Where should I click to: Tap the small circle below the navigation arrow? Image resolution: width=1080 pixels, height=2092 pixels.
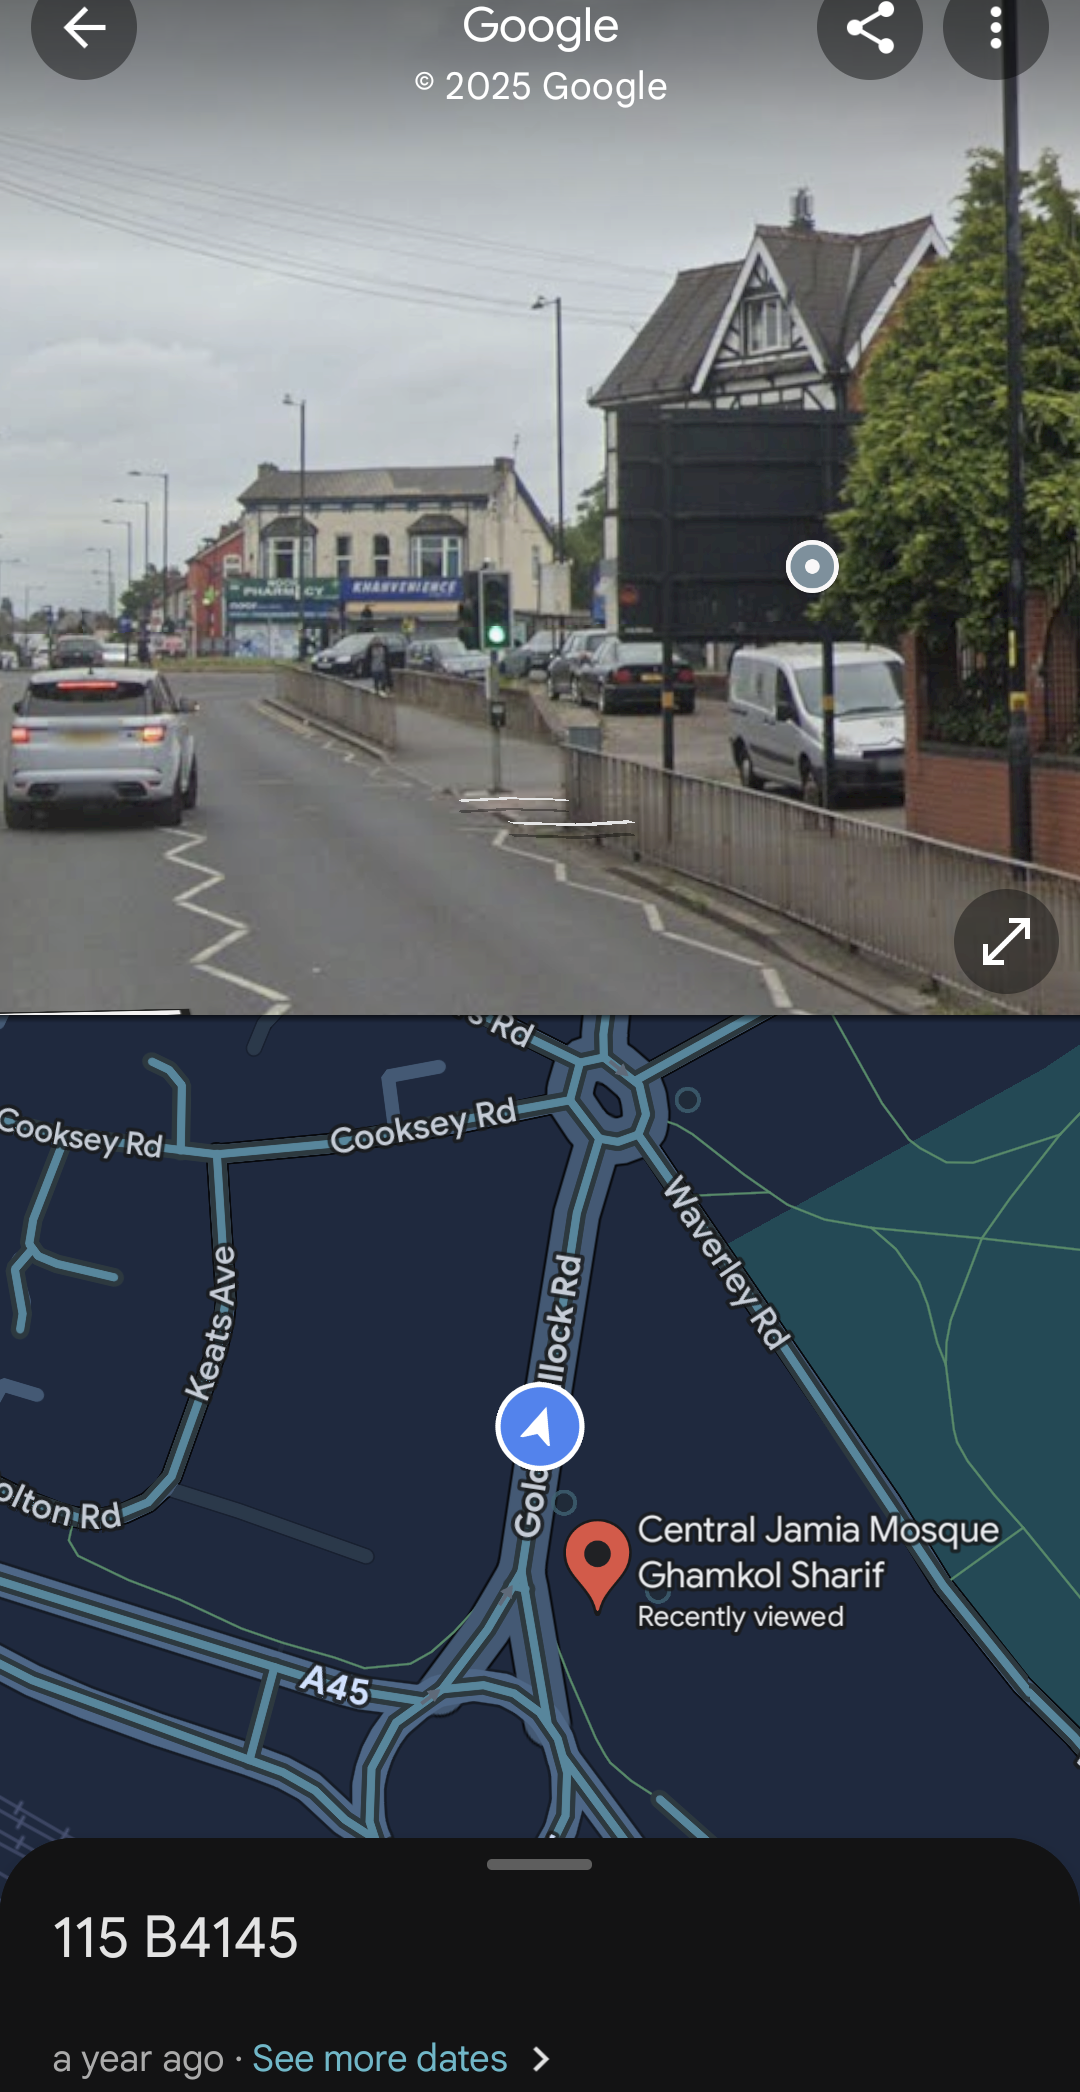564,1502
